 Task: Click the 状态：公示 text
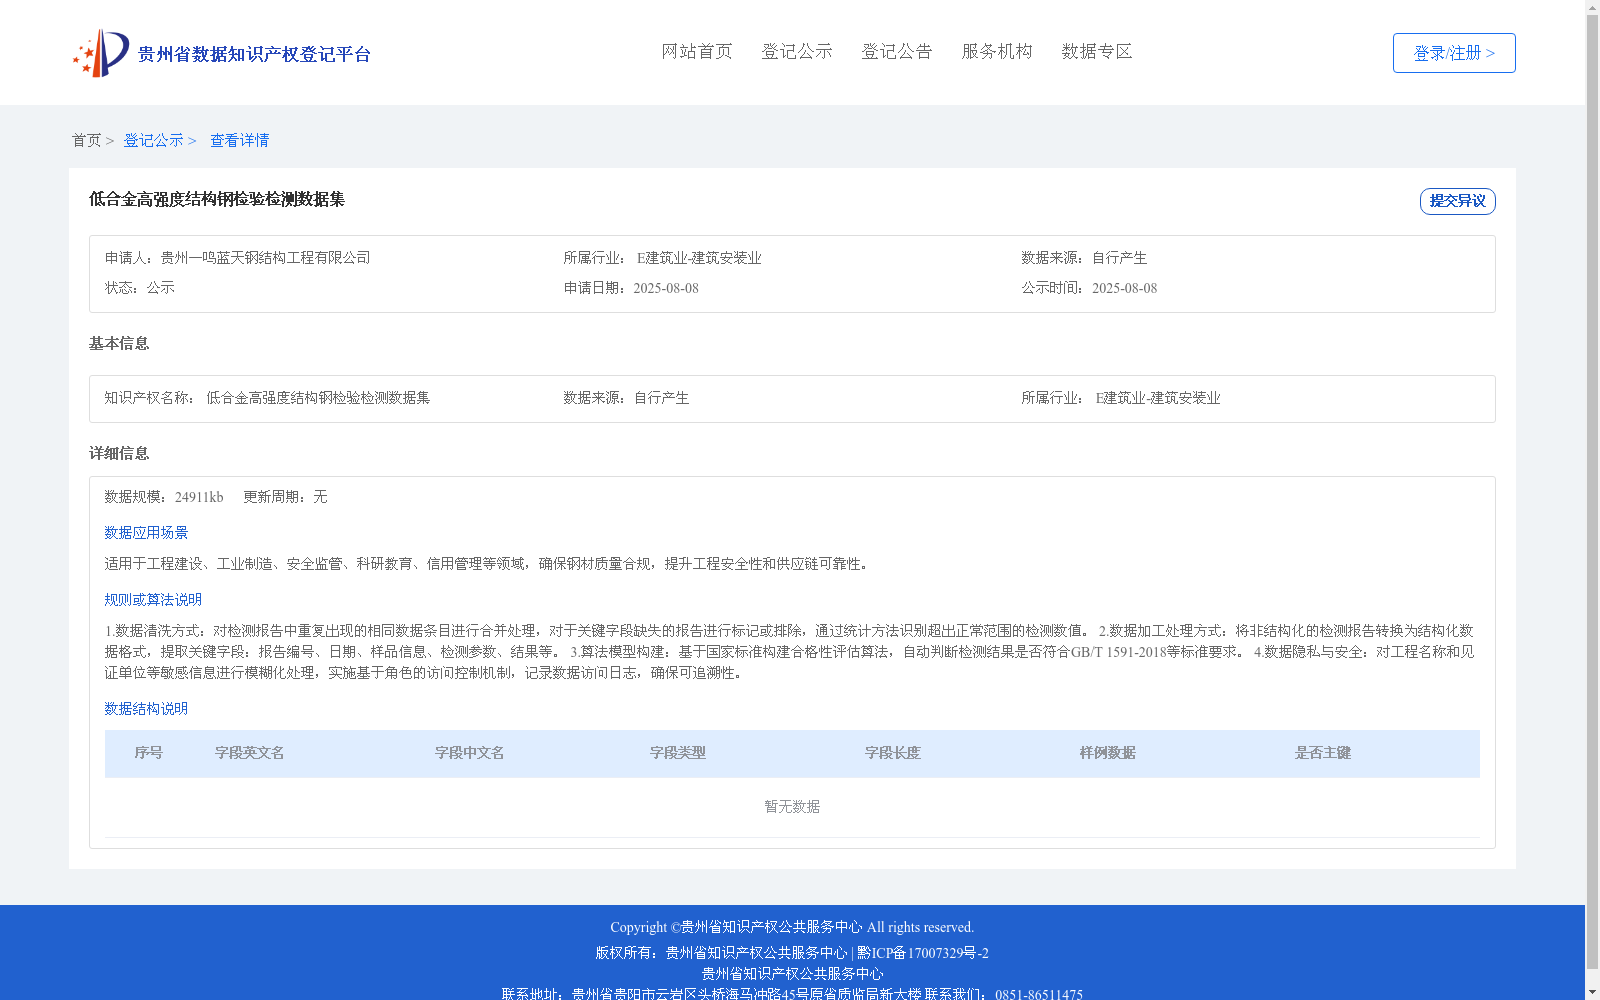[x=140, y=288]
